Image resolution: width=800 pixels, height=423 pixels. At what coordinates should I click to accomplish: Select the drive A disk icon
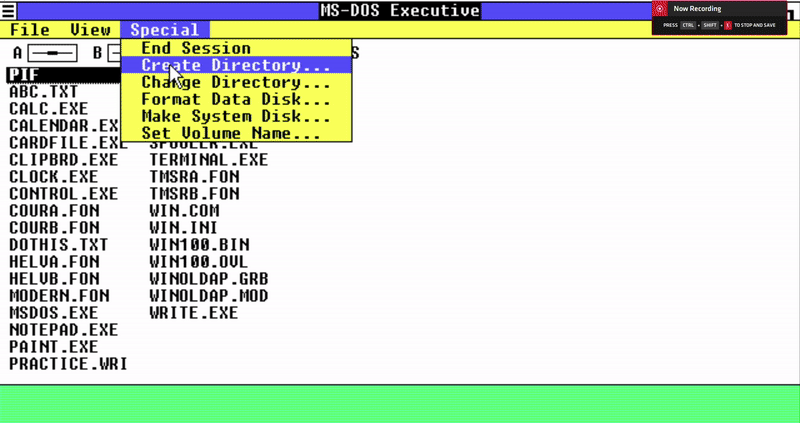53,53
